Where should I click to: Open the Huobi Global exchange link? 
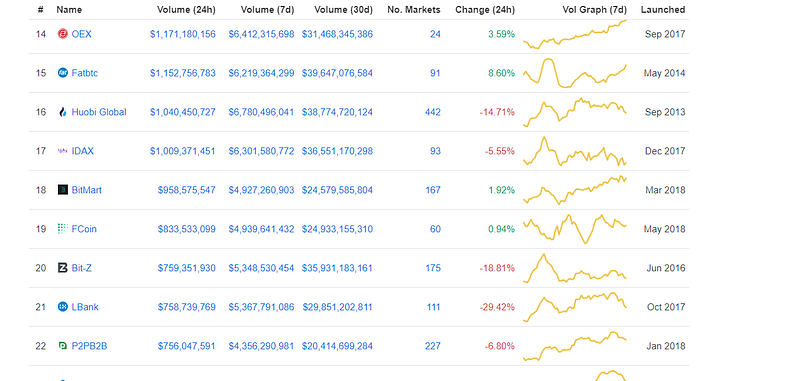[99, 112]
